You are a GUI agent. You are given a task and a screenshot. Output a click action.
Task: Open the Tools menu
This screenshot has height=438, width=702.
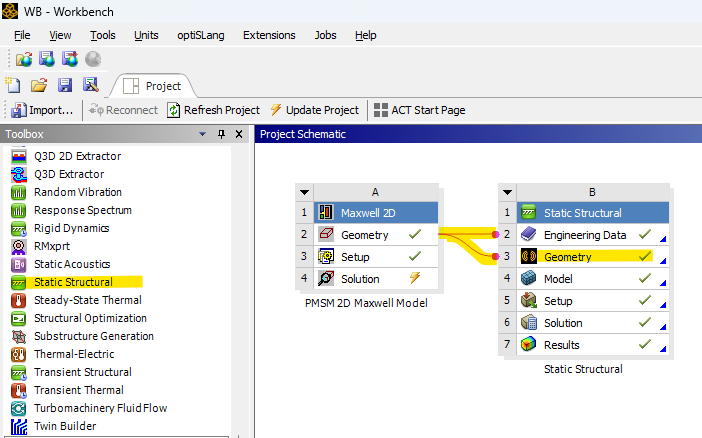pos(103,35)
